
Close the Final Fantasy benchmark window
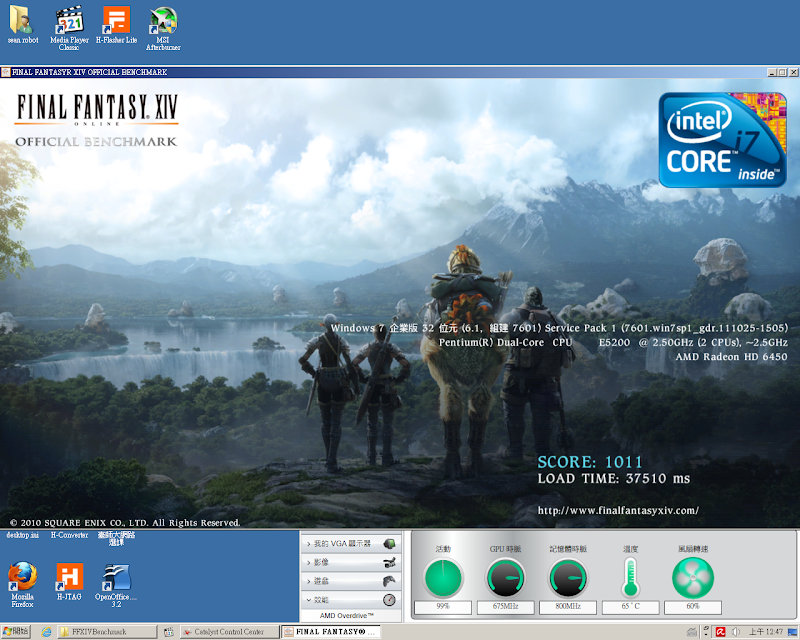(x=794, y=72)
